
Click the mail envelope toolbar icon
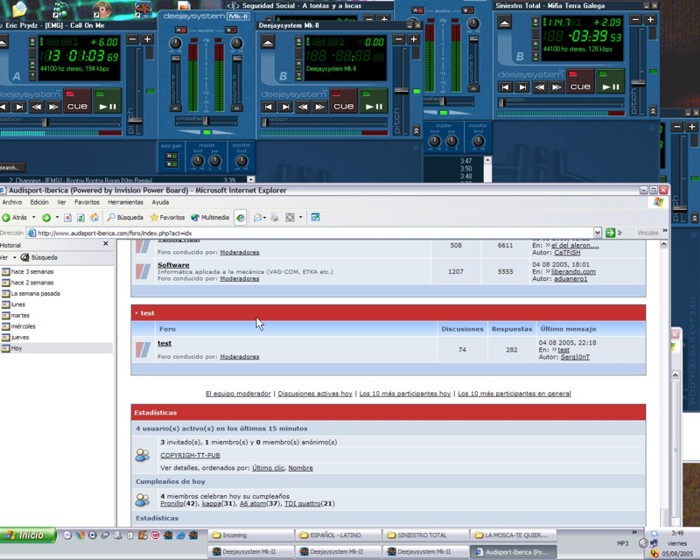[x=258, y=217]
